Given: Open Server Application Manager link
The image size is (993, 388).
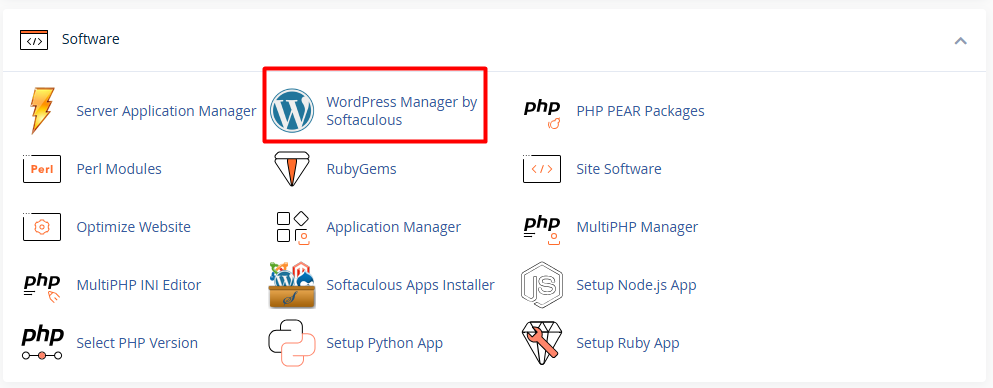Looking at the screenshot, I should tap(167, 111).
